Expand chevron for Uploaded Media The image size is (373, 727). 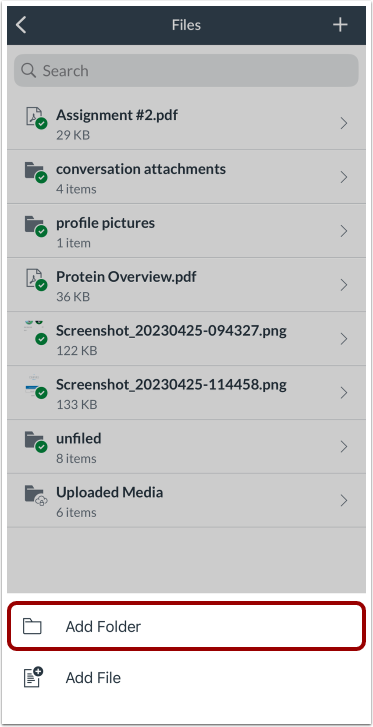(x=344, y=500)
